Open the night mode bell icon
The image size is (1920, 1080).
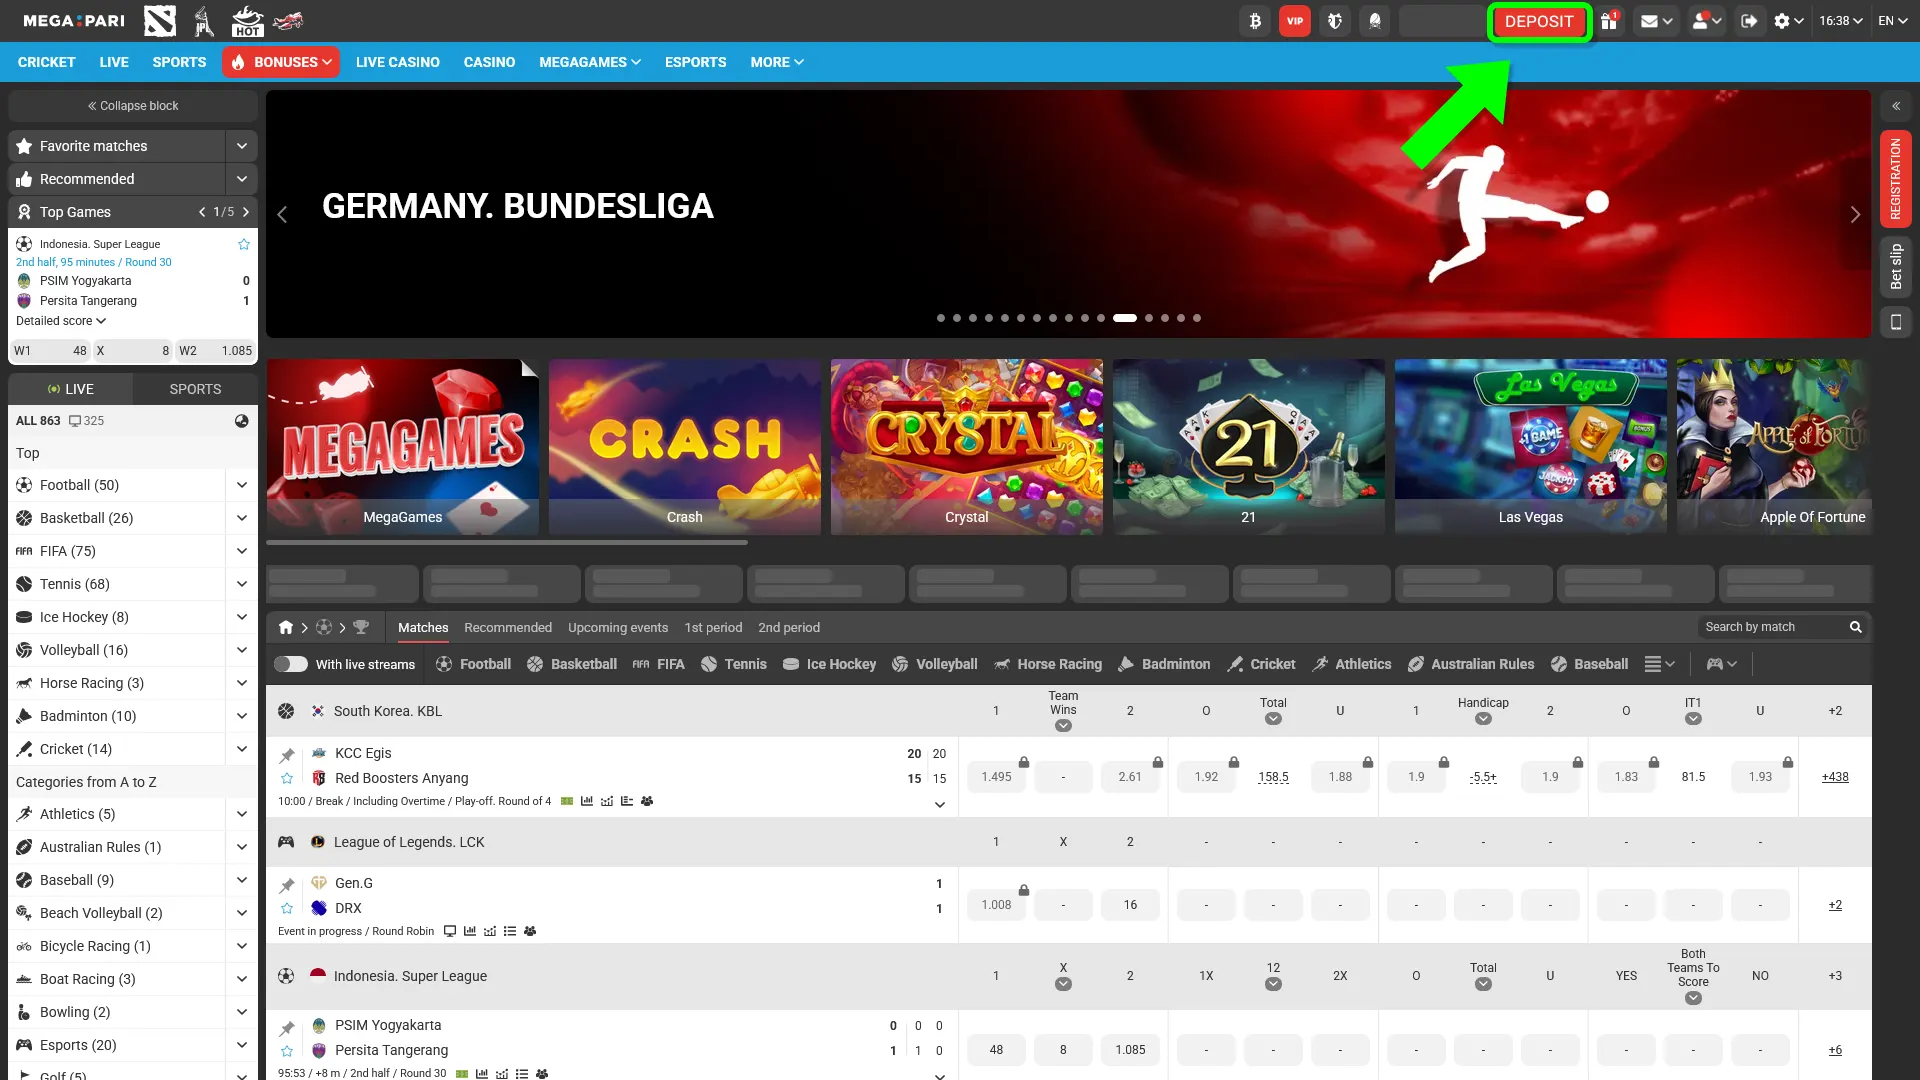[x=1375, y=21]
